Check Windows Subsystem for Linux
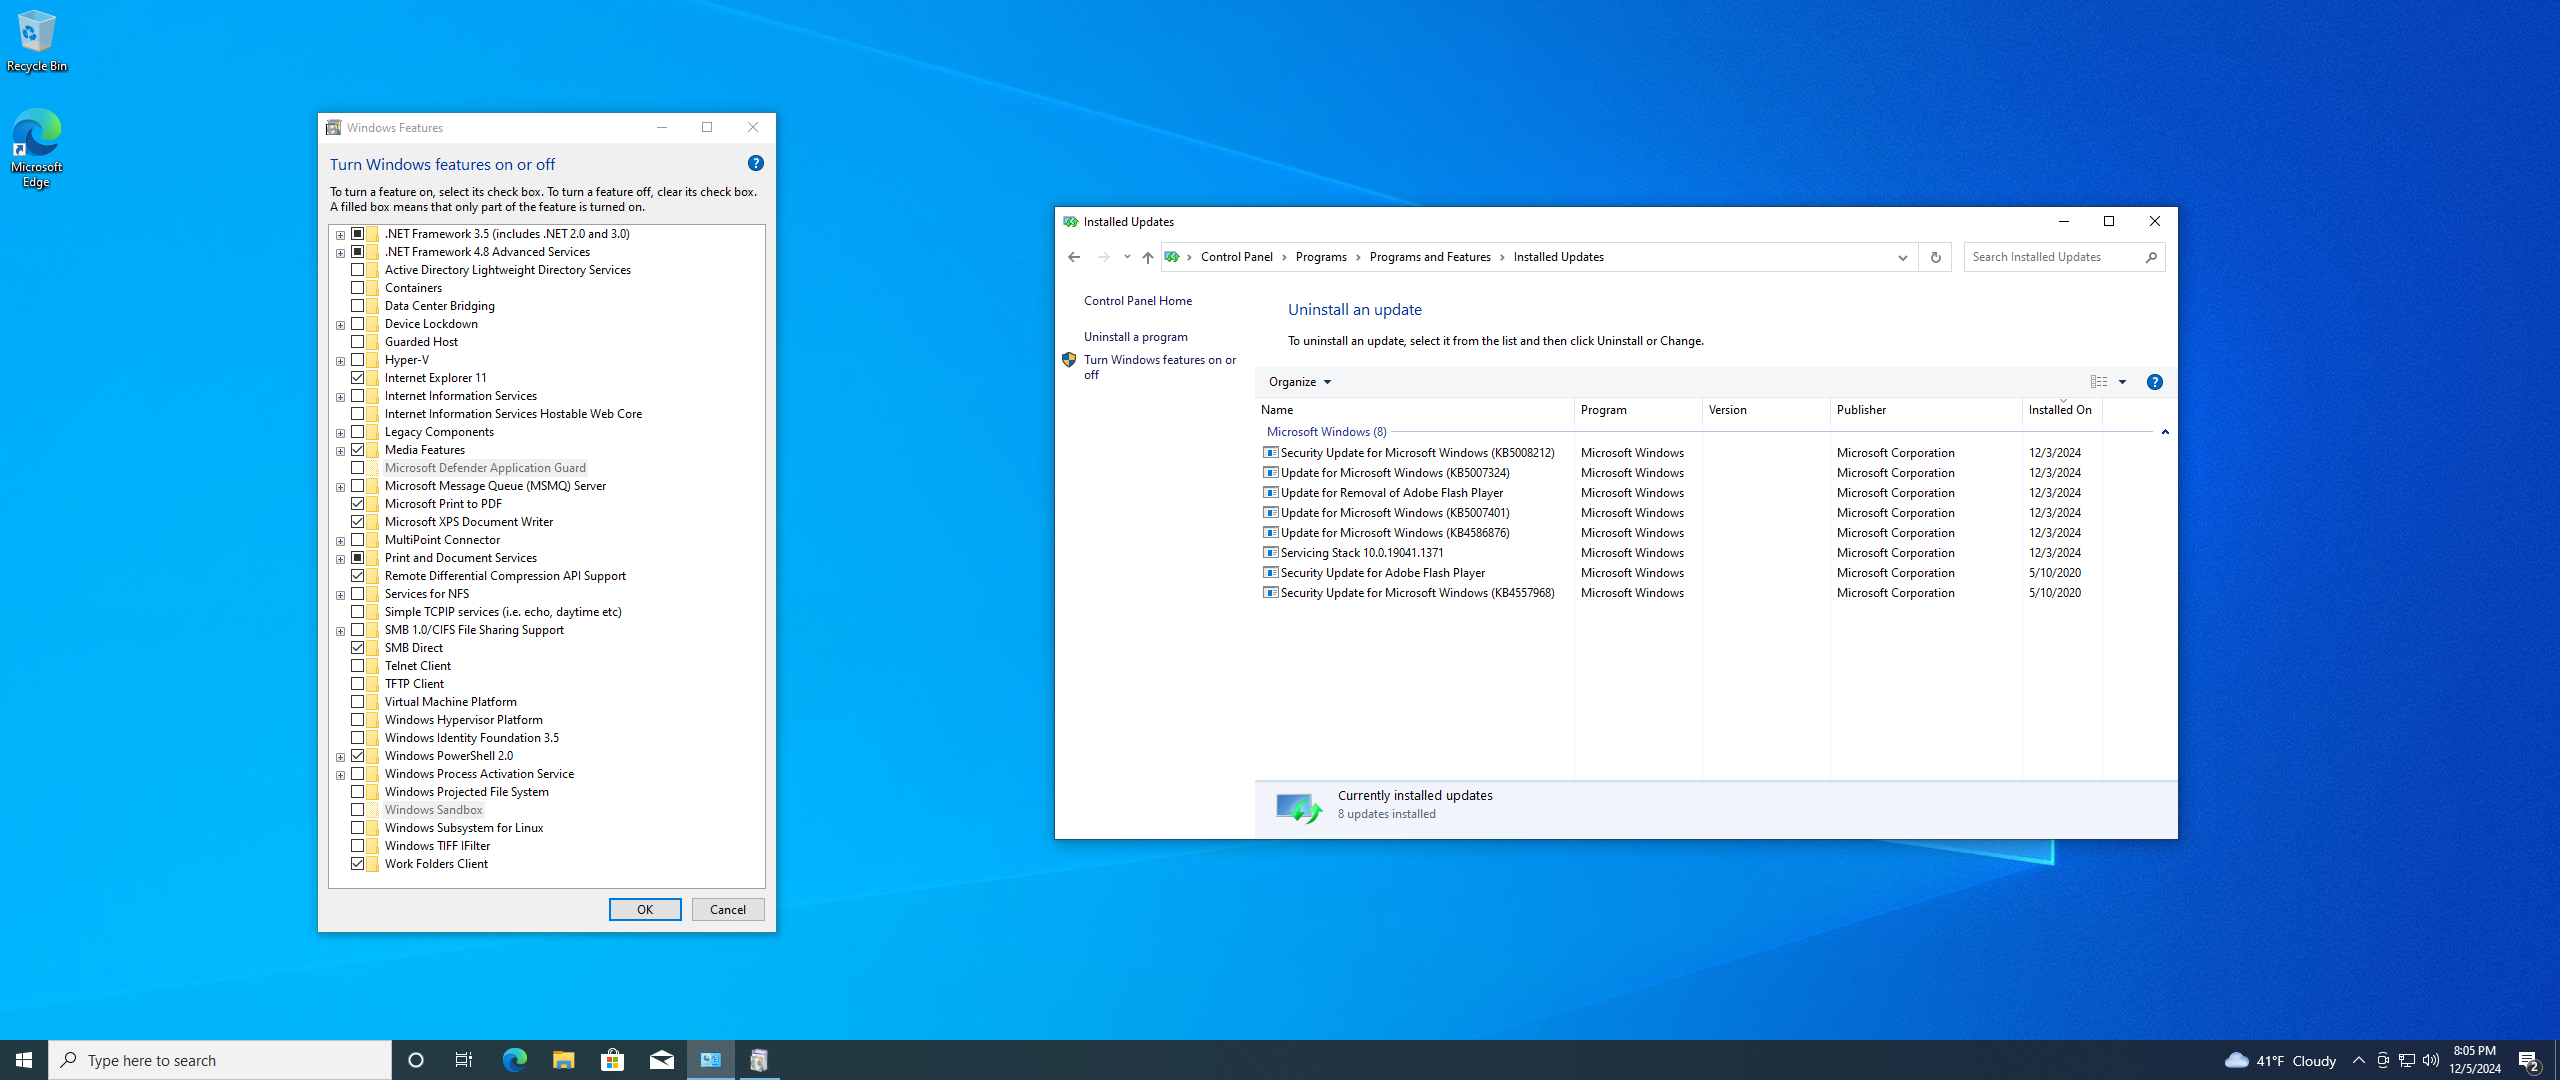This screenshot has width=2560, height=1080. click(x=357, y=828)
